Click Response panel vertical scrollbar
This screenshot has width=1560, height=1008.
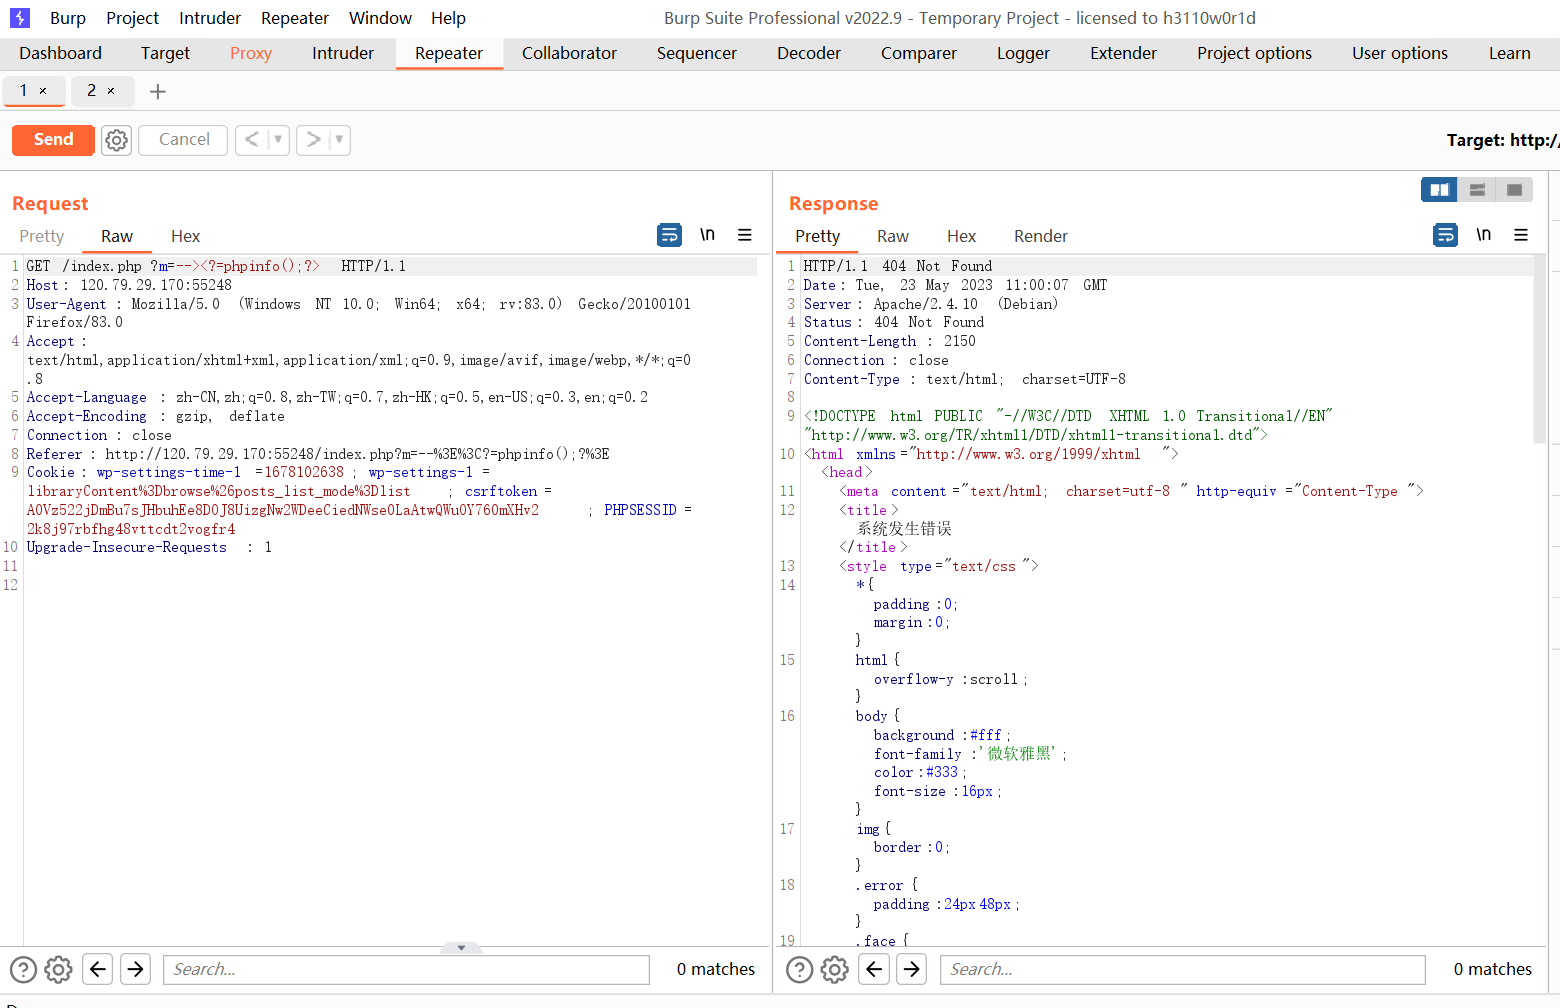click(1540, 349)
